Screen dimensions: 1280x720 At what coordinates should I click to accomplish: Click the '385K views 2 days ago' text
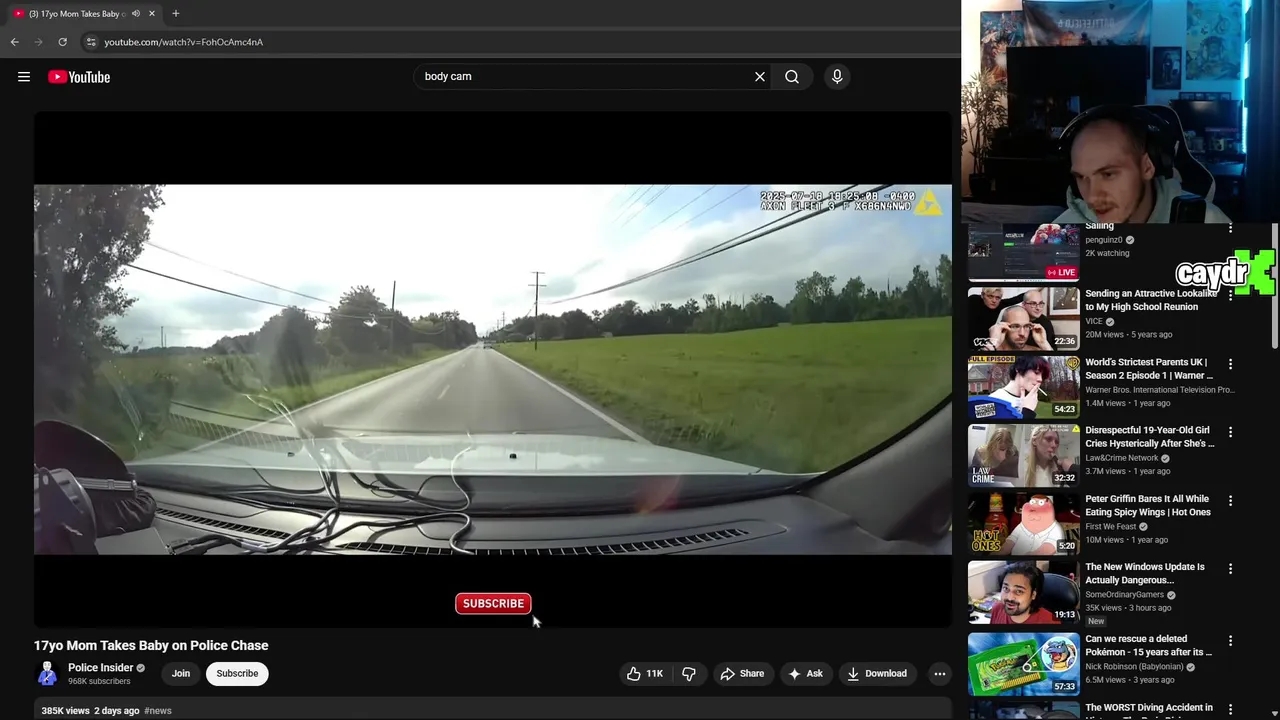click(x=90, y=711)
